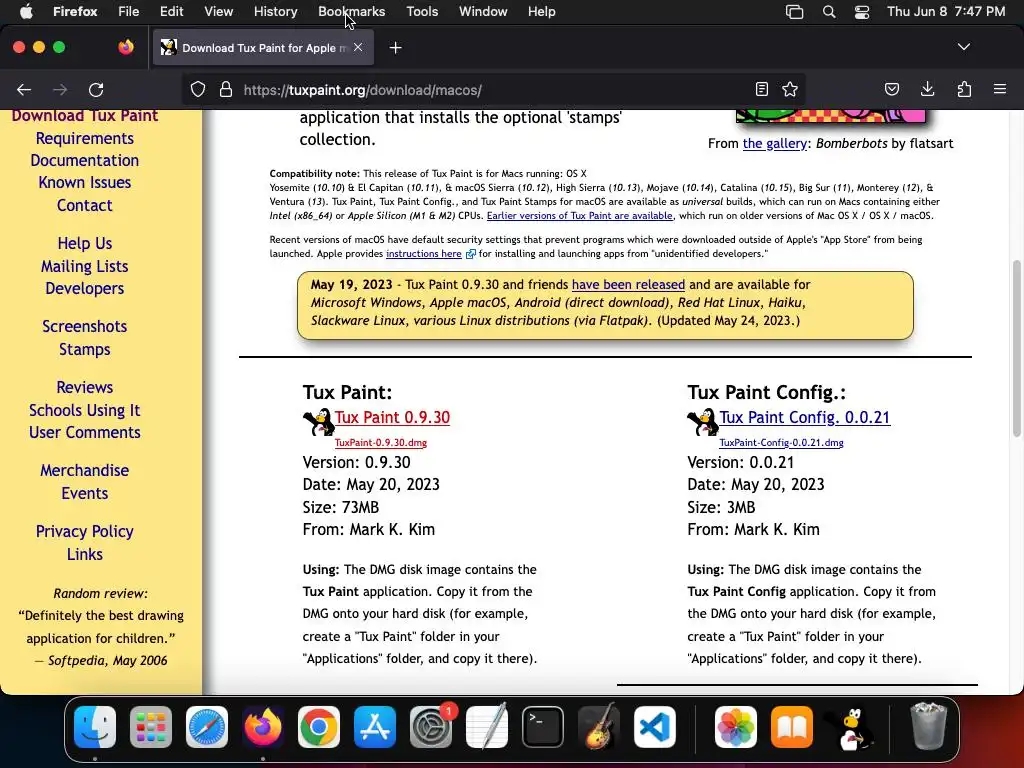Download Tux Paint Config. 0.0.21 link
This screenshot has width=1024, height=768.
(x=805, y=417)
